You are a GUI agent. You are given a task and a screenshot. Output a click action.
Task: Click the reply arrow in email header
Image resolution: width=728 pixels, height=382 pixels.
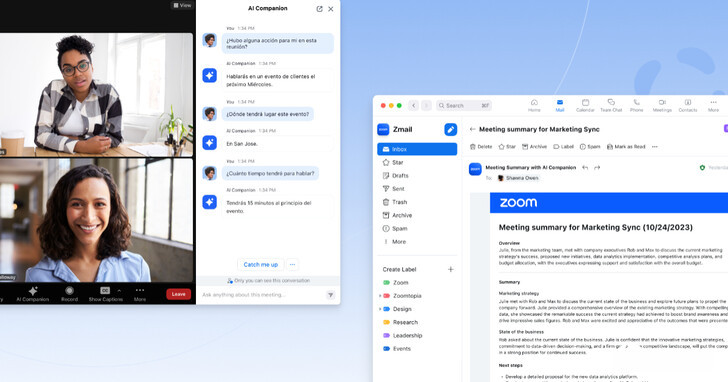click(x=585, y=168)
